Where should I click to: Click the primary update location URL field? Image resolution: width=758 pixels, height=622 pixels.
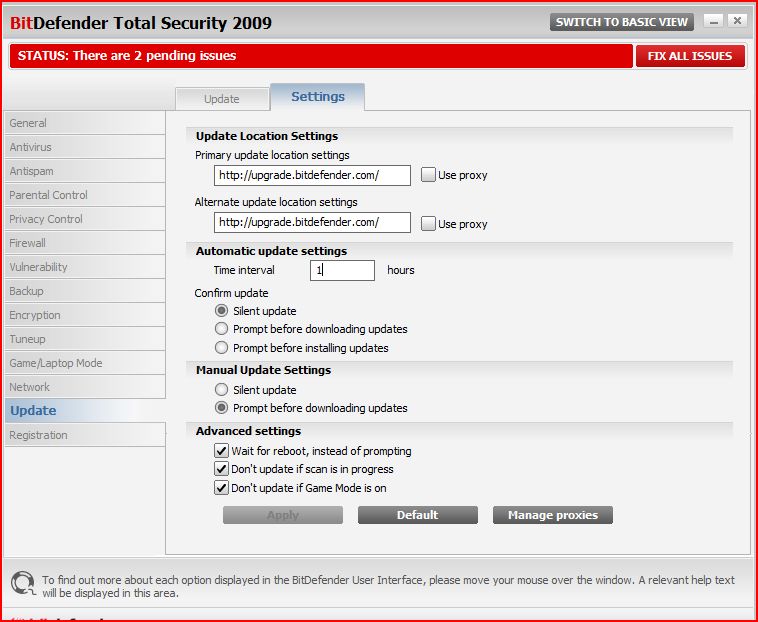point(312,175)
